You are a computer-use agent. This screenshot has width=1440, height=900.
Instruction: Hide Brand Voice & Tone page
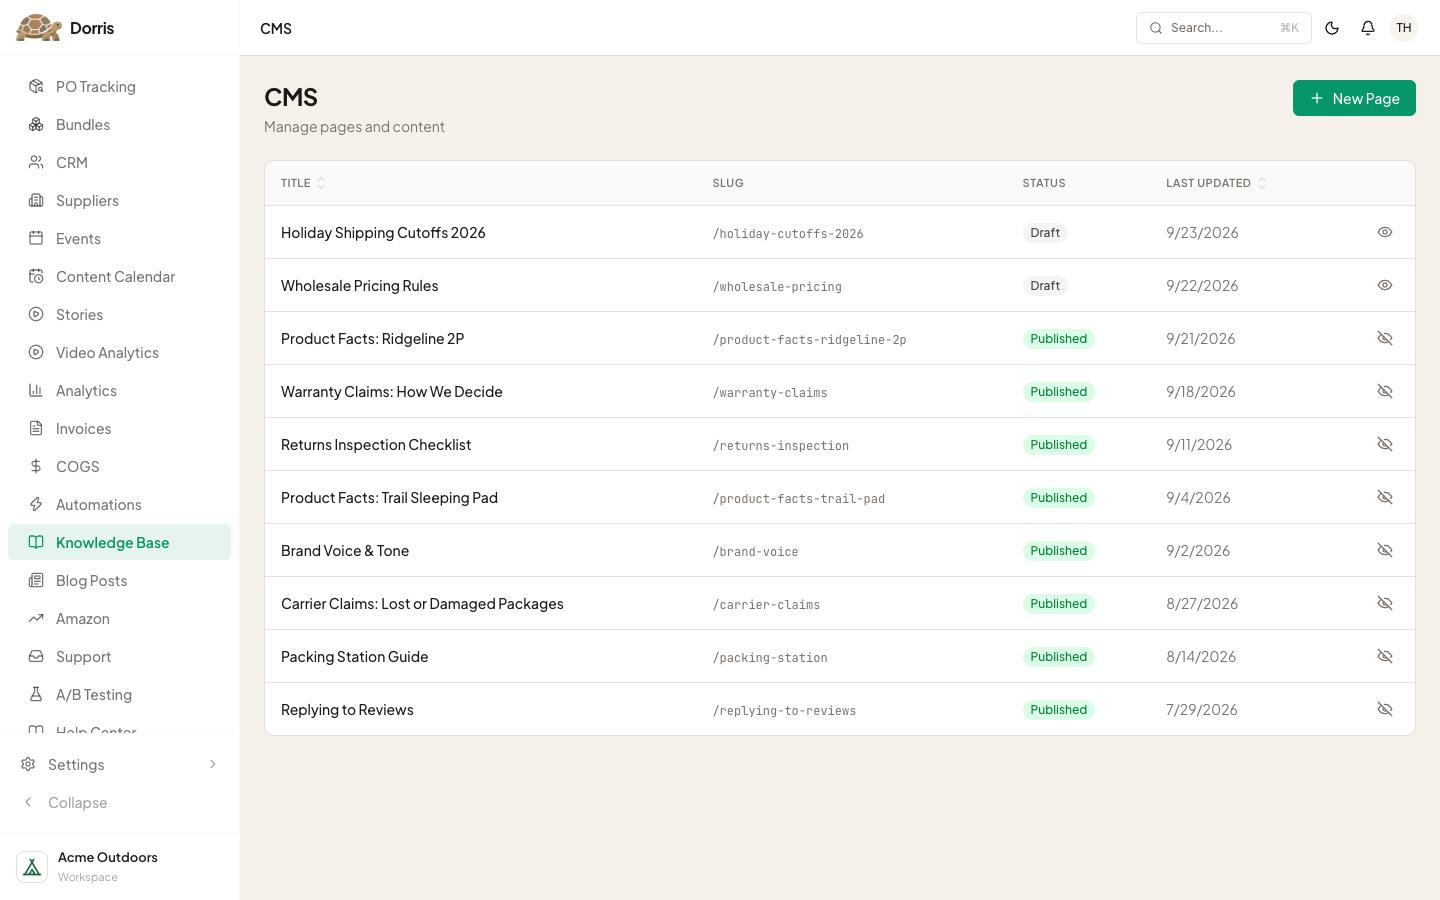[x=1385, y=550]
